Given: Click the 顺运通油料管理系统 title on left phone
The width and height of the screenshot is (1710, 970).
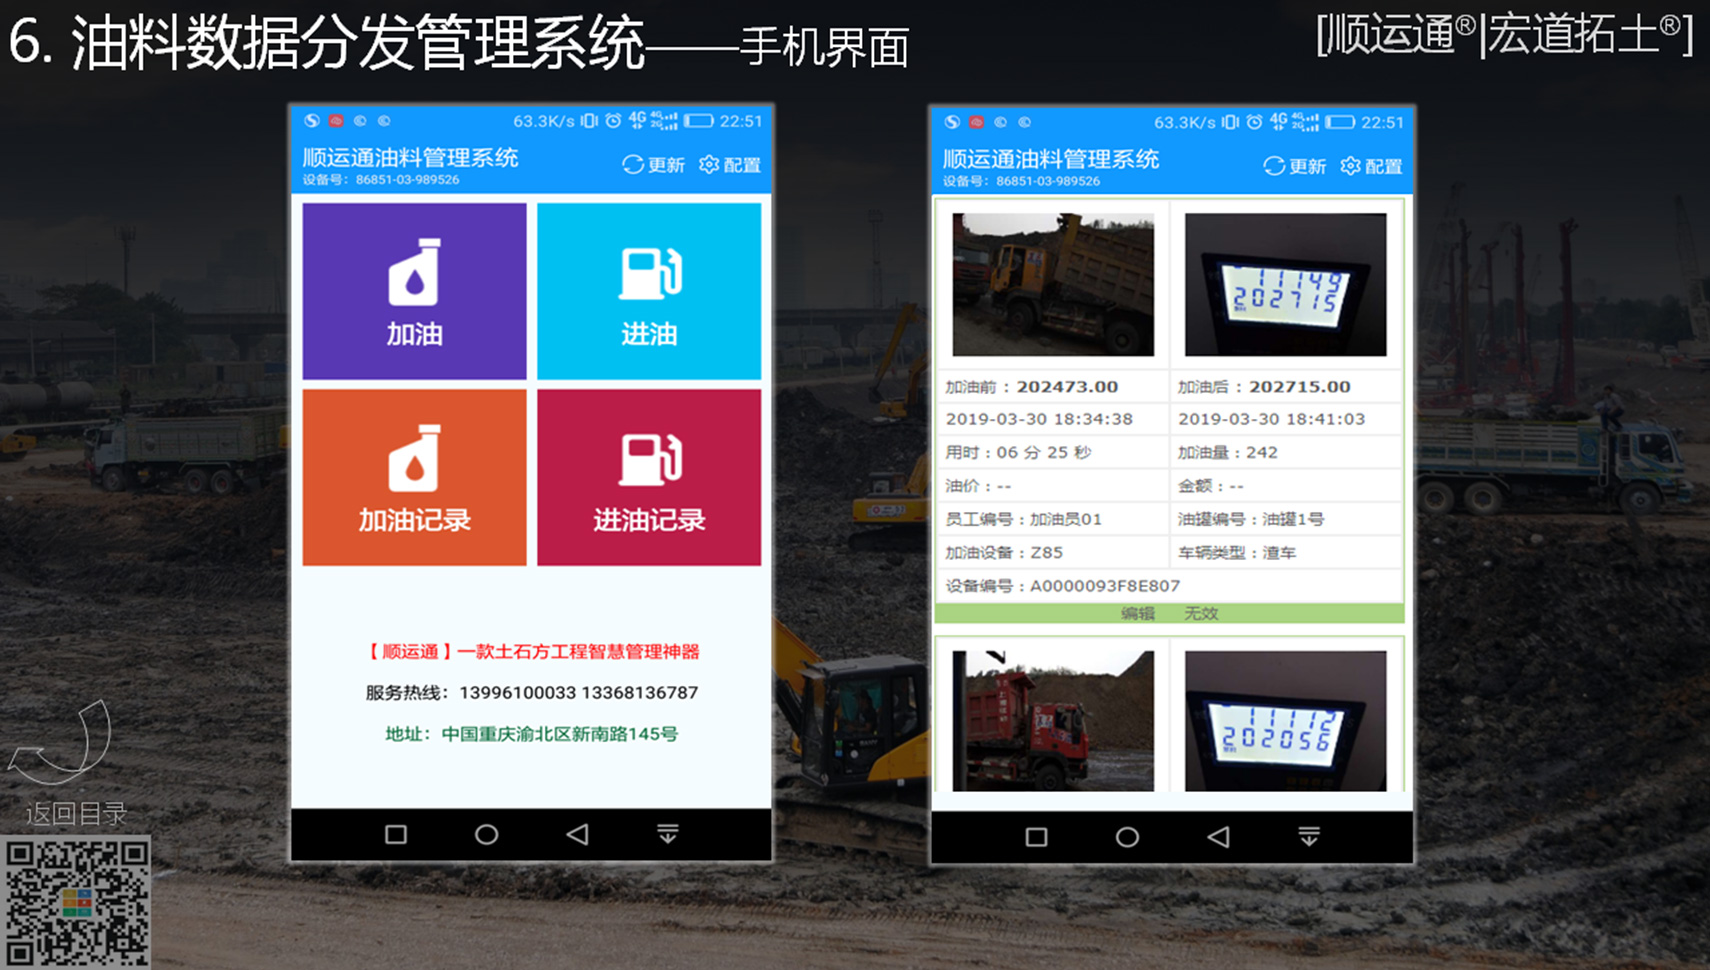Looking at the screenshot, I should pyautogui.click(x=410, y=158).
